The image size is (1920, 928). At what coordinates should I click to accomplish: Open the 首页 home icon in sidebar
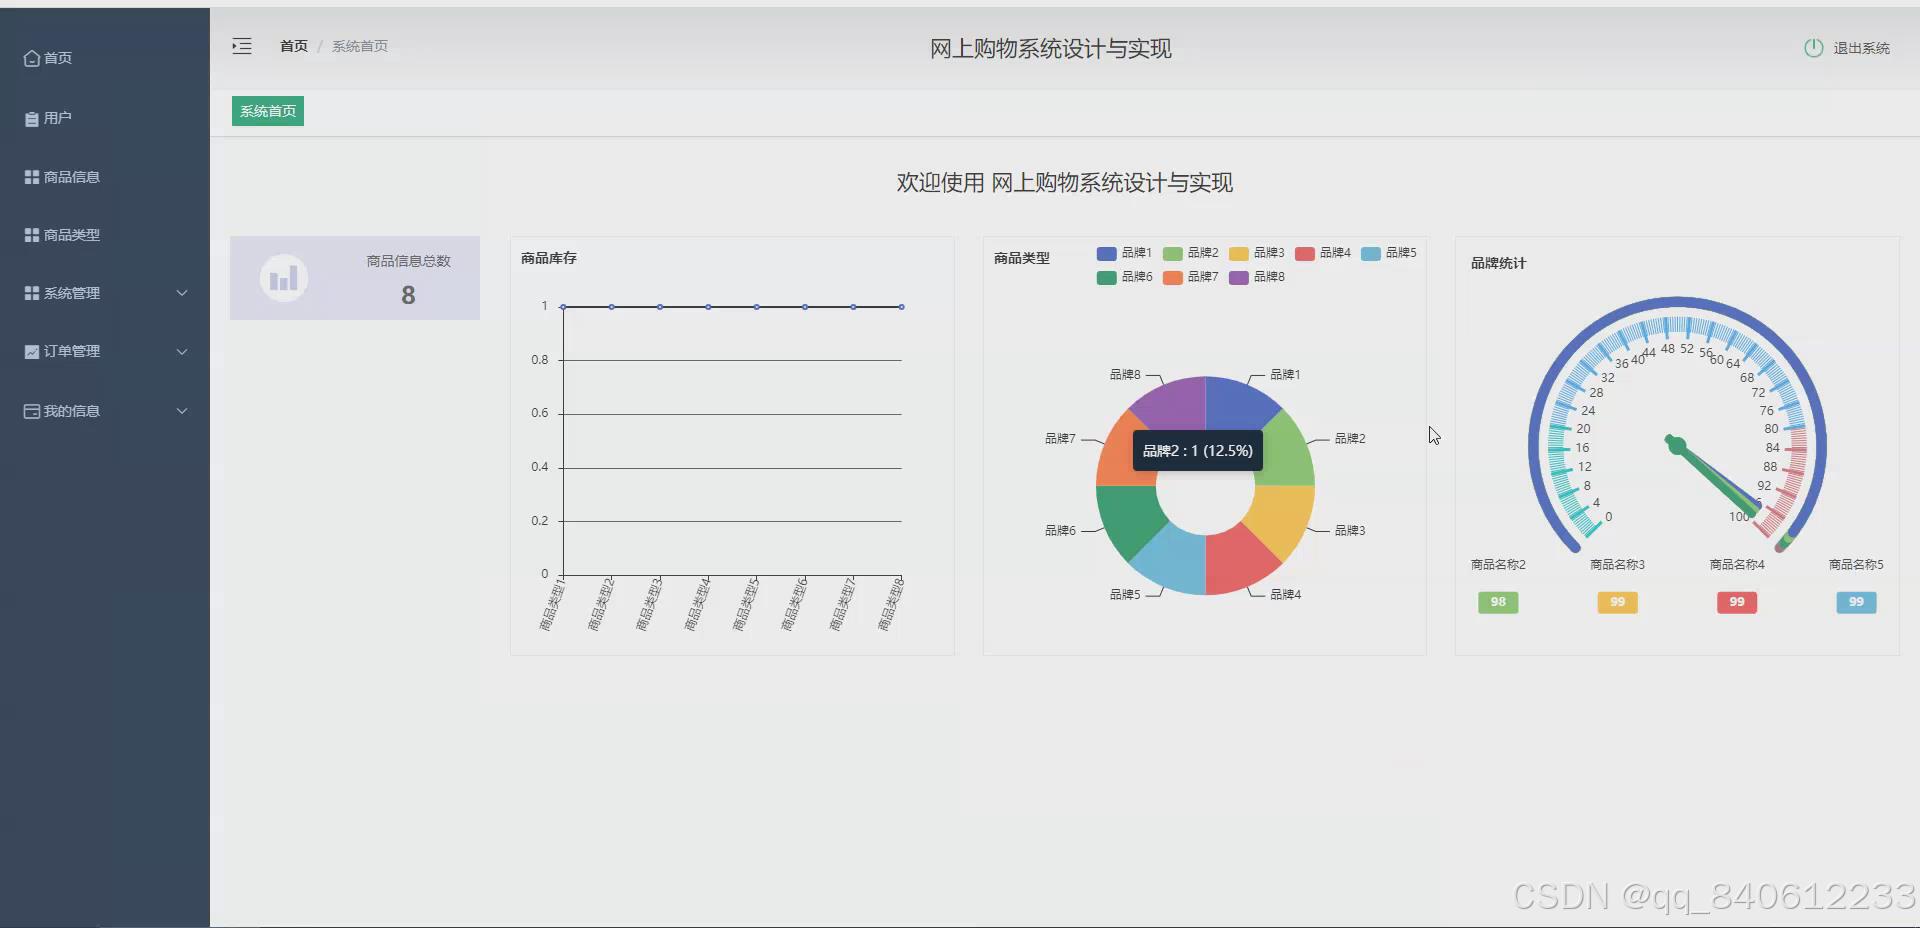[x=30, y=58]
